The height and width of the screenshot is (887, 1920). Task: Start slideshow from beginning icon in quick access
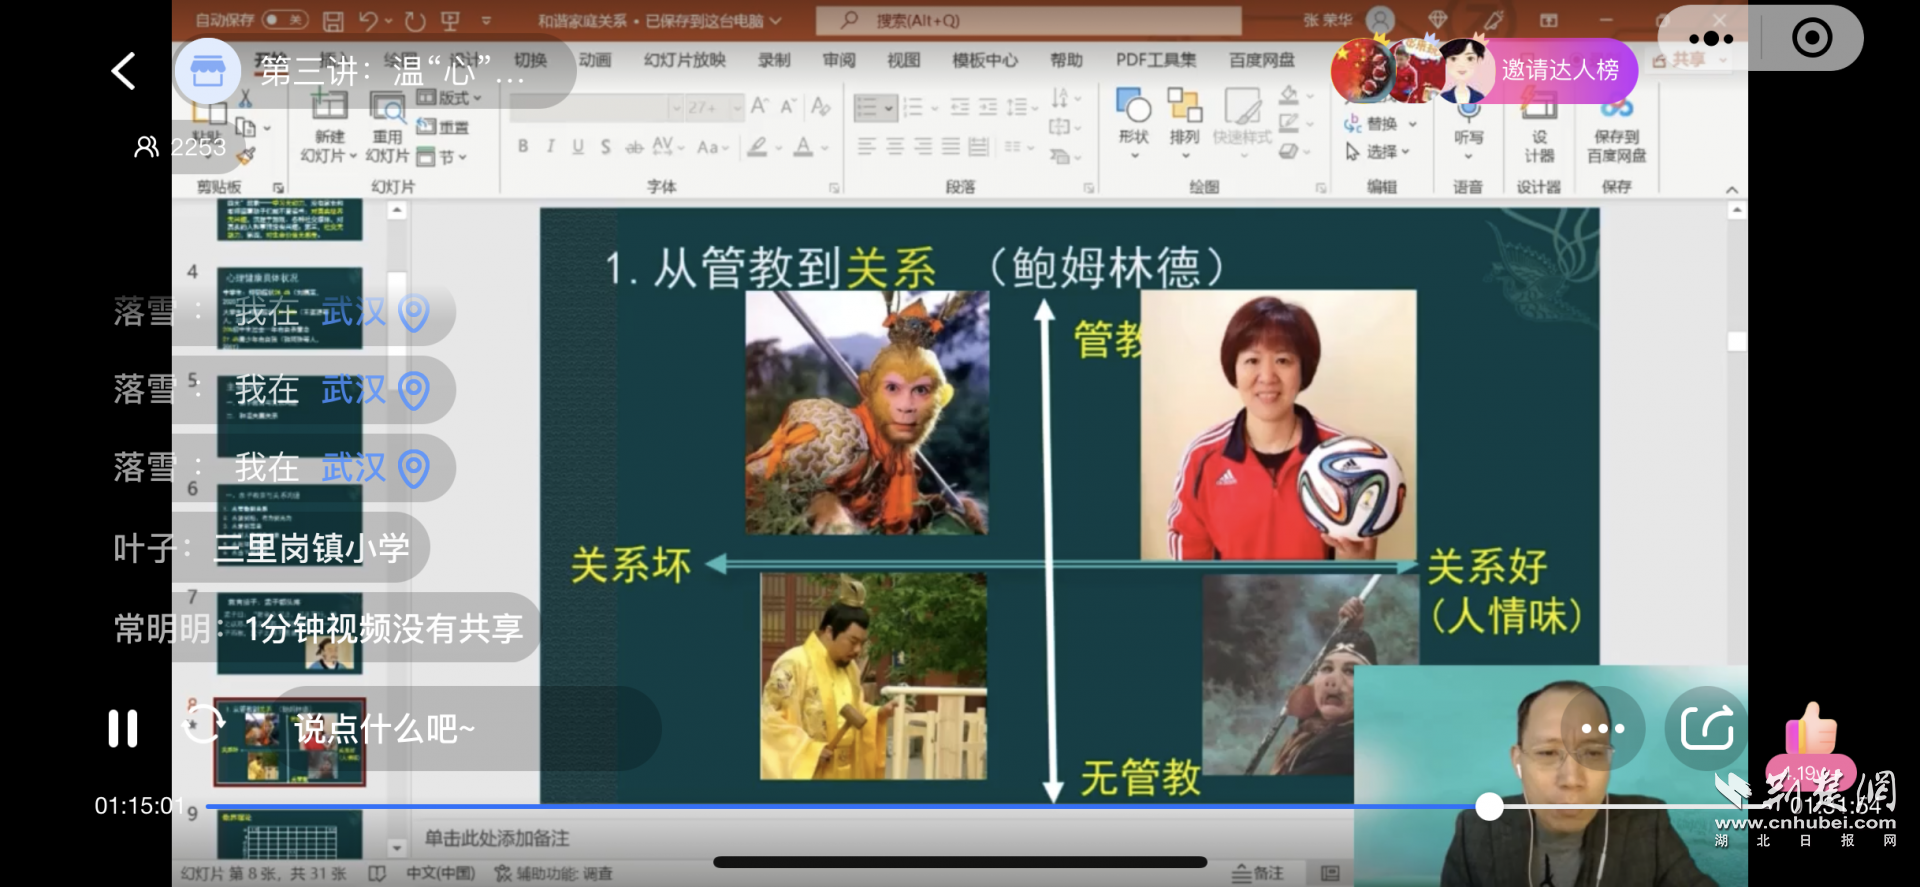click(450, 21)
